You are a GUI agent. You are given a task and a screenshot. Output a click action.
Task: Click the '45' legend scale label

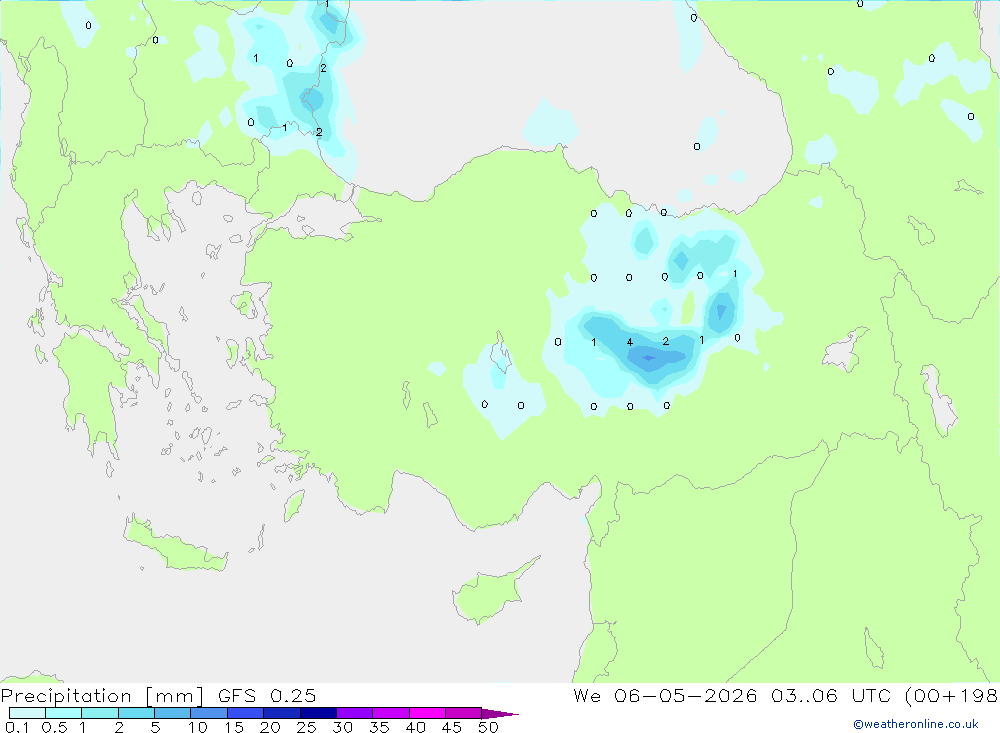click(452, 727)
